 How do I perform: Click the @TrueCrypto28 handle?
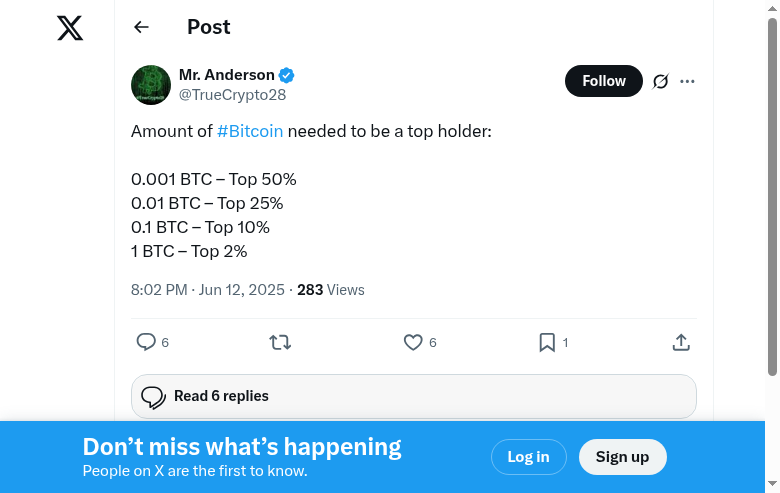click(x=232, y=95)
